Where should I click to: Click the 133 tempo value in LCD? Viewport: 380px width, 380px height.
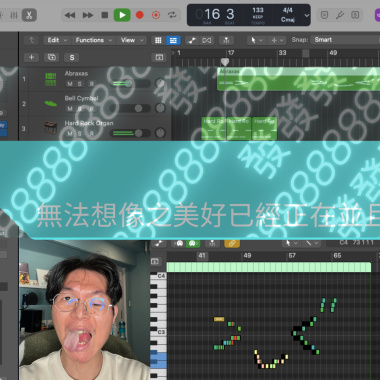tap(258, 10)
